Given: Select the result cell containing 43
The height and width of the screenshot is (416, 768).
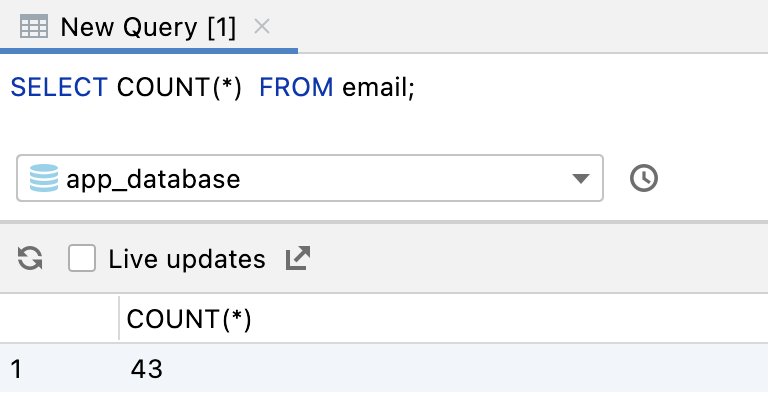Looking at the screenshot, I should tap(147, 369).
